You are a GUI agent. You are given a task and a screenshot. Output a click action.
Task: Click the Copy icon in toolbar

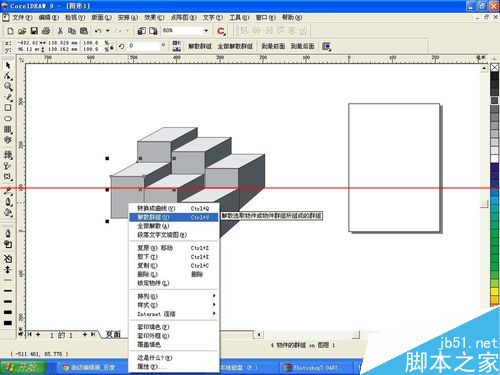click(x=72, y=31)
